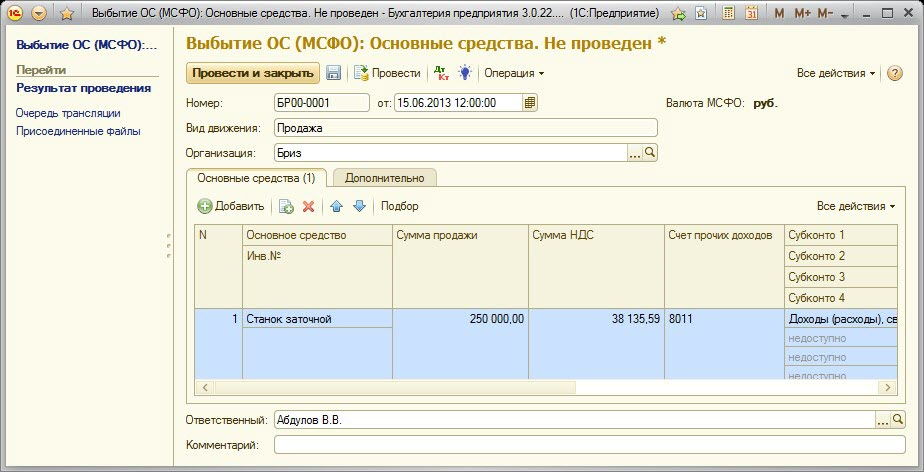Click the Дт/Кт postings icon
Image resolution: width=924 pixels, height=472 pixels.
click(x=441, y=73)
